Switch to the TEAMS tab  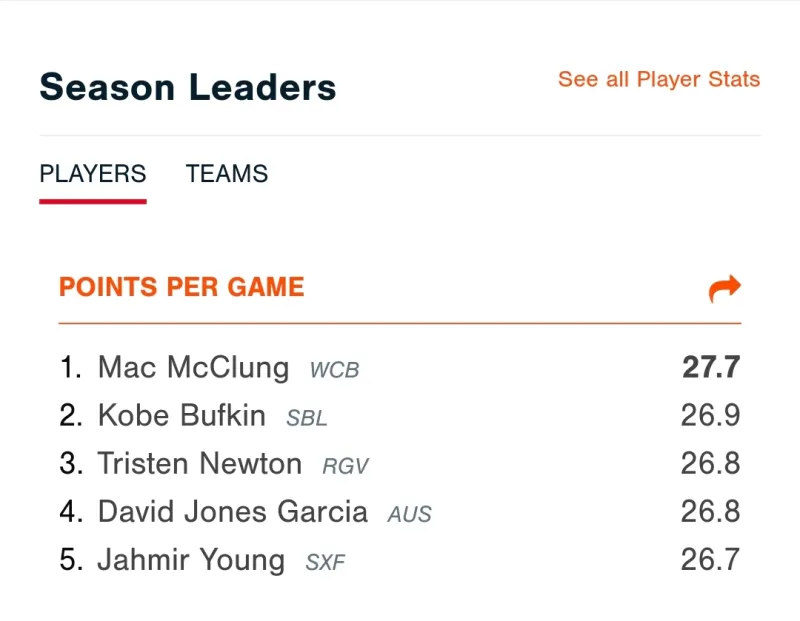tap(227, 174)
